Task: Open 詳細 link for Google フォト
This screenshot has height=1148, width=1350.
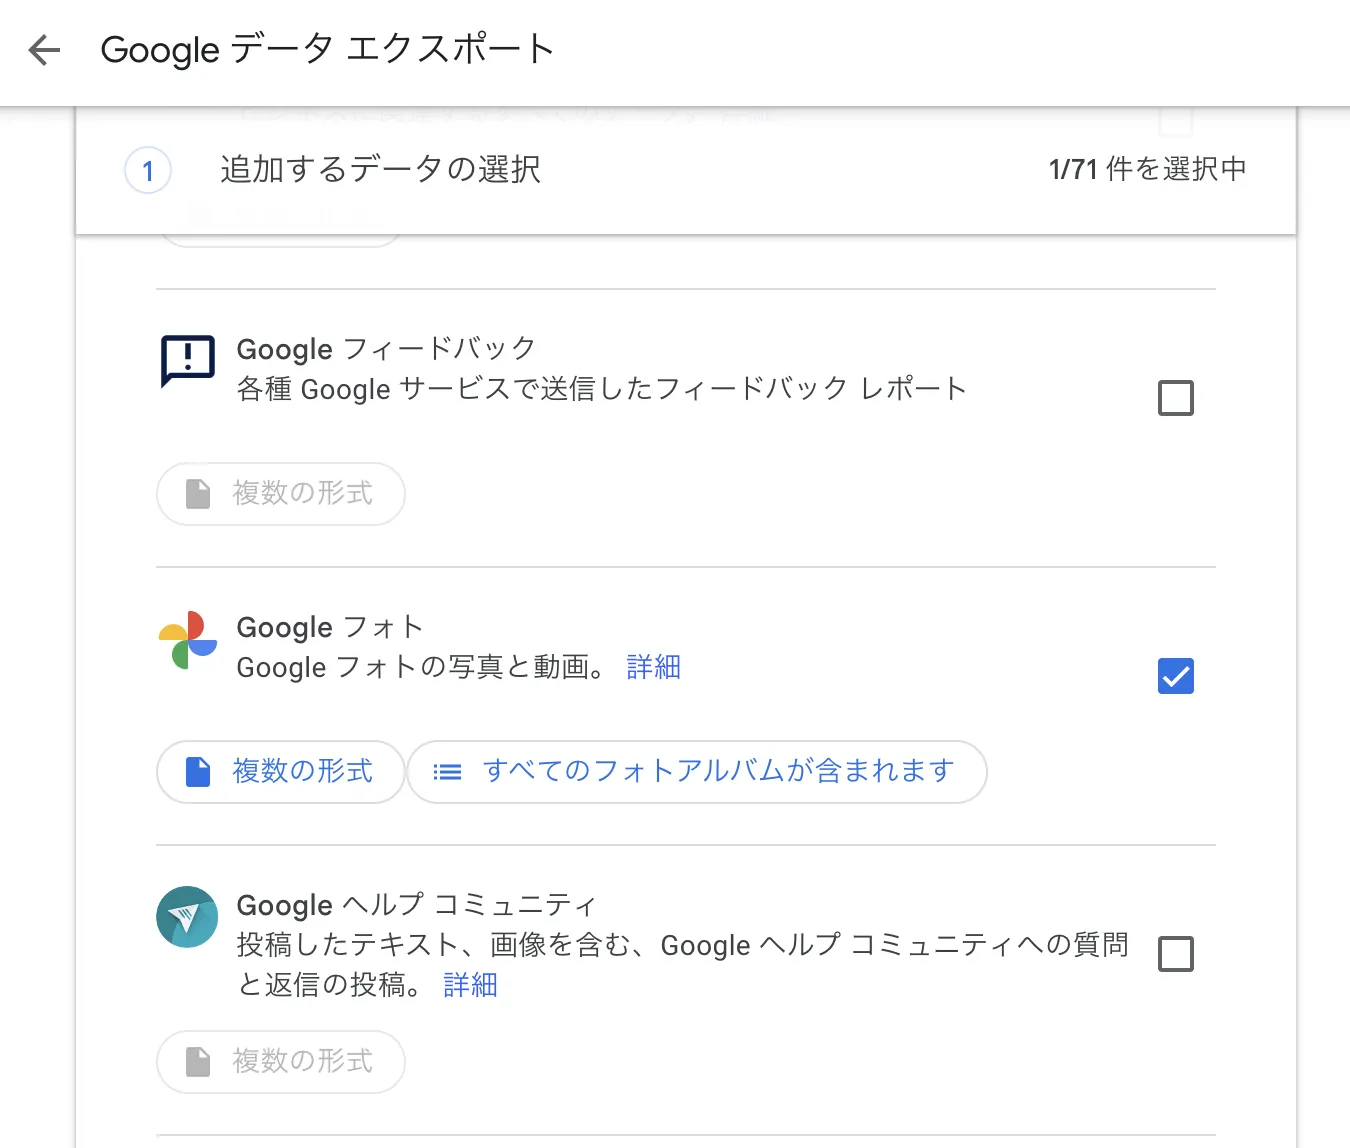Action: [654, 667]
